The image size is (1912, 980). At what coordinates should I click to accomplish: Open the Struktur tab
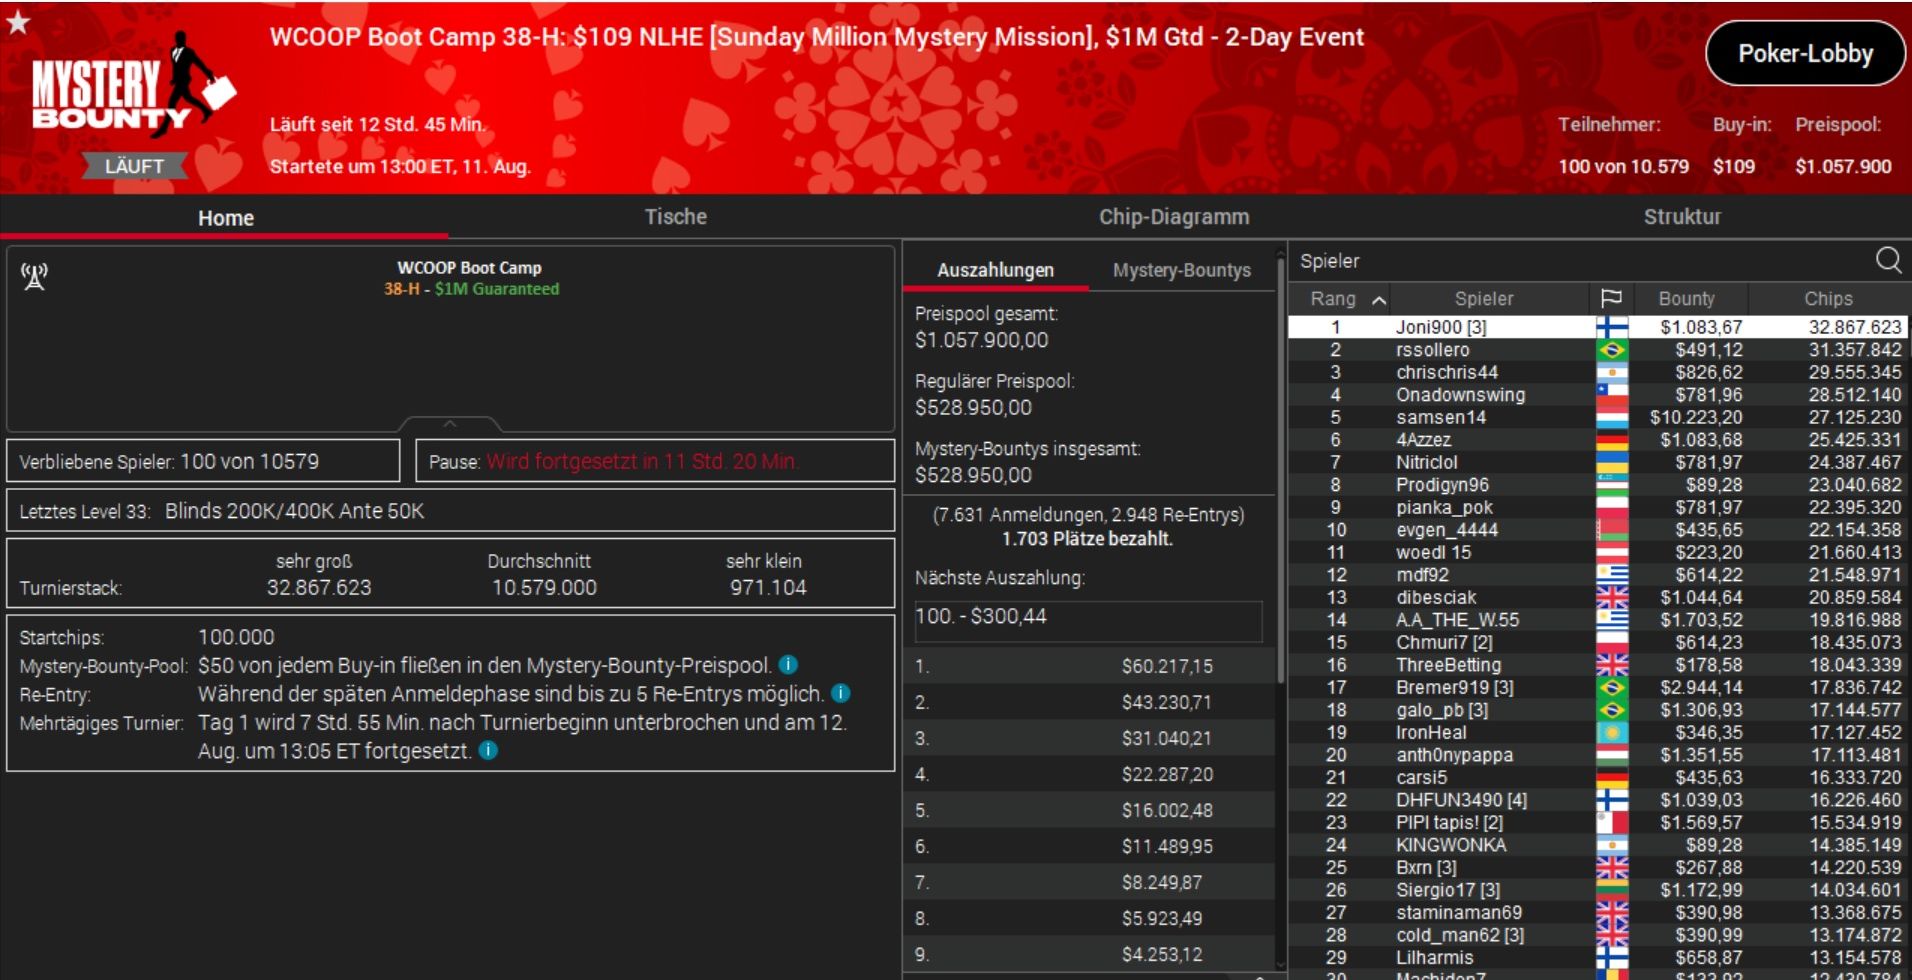[x=1682, y=217]
